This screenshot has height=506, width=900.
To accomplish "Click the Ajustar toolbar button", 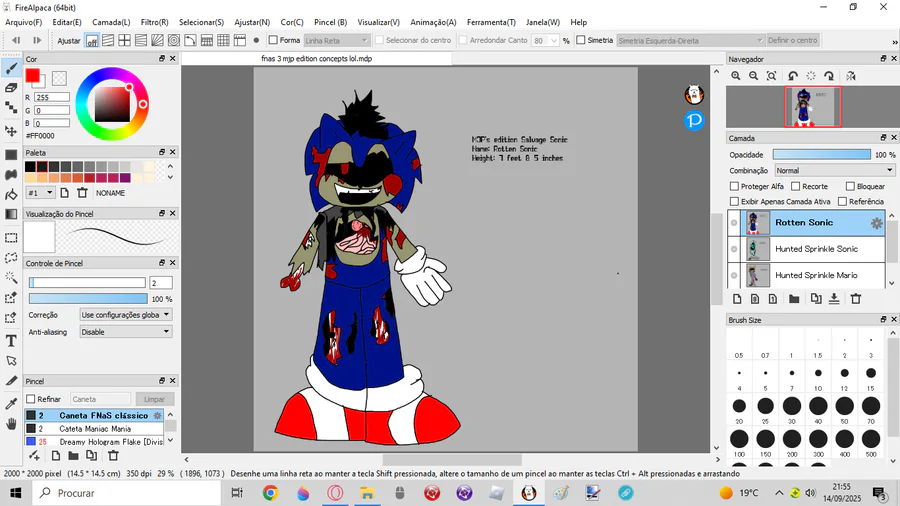I will tap(69, 41).
